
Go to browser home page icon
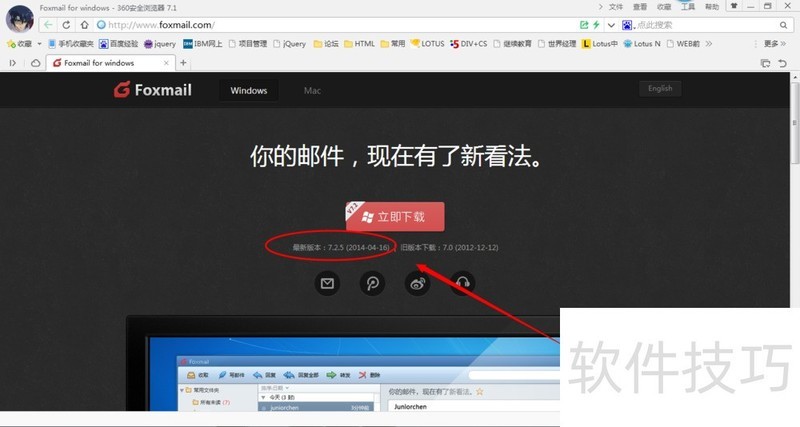(85, 24)
